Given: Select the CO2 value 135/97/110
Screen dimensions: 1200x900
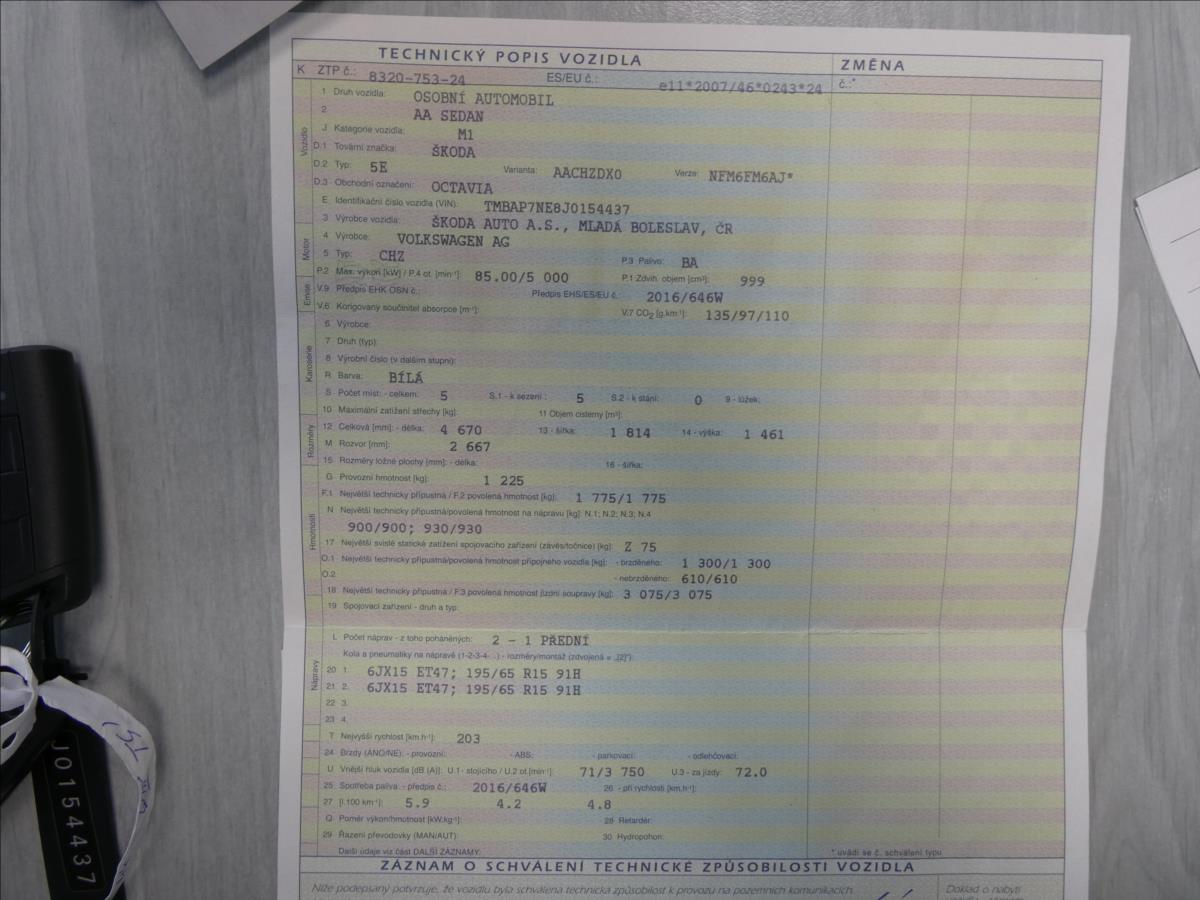Looking at the screenshot, I should pyautogui.click(x=747, y=315).
